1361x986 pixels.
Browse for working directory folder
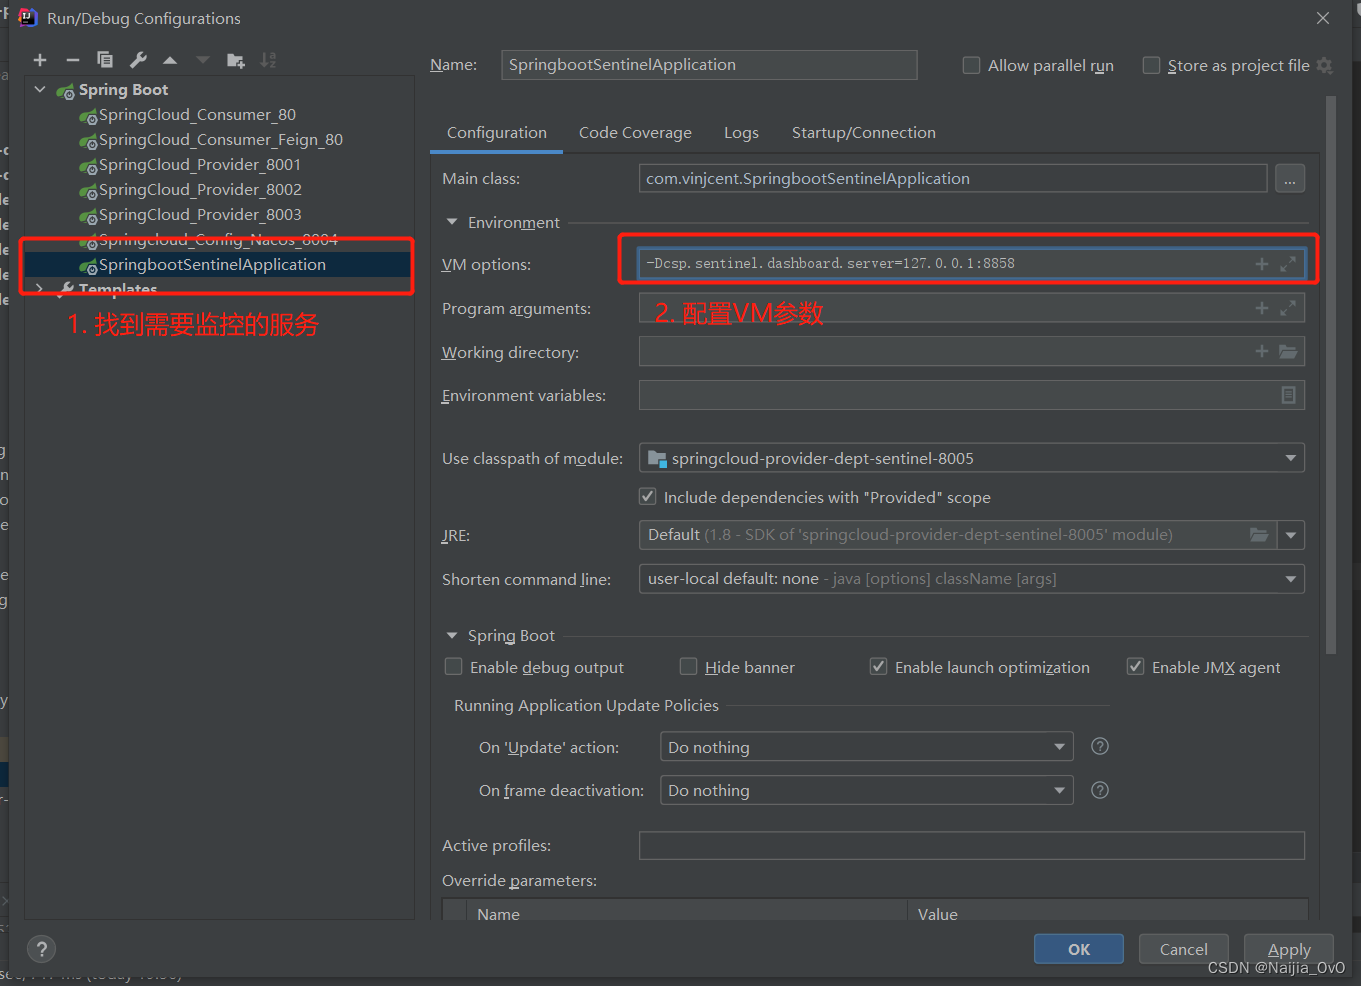pyautogui.click(x=1288, y=351)
